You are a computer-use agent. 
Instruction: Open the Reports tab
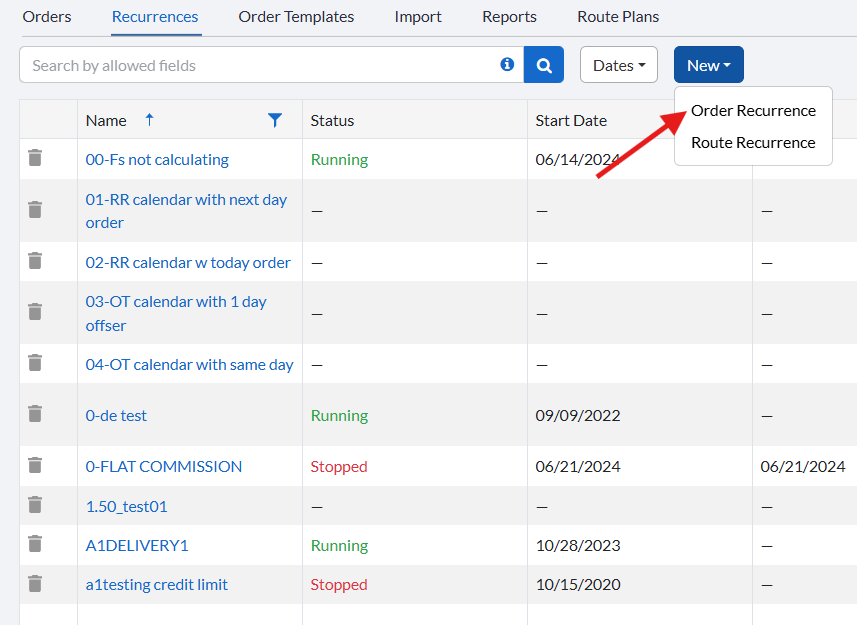point(509,17)
